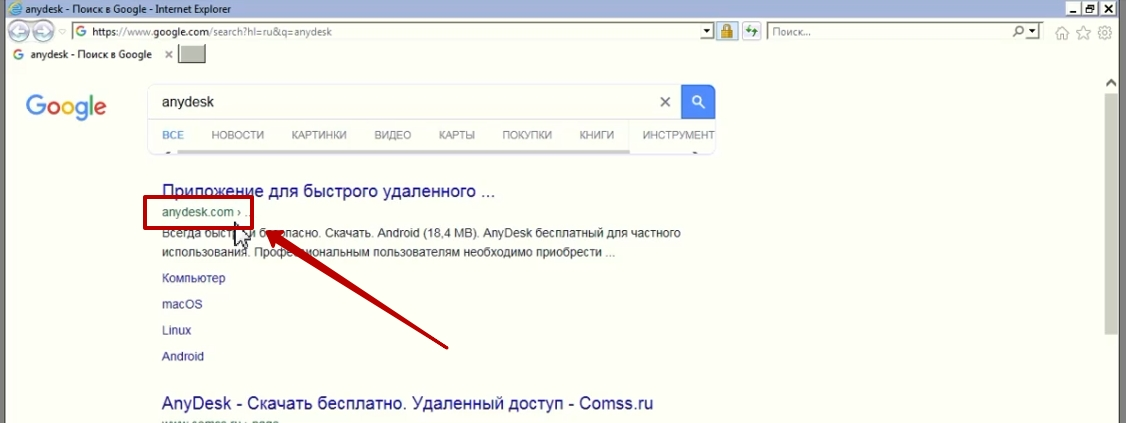Switch to the ПОКУПКИ tab
This screenshot has height=423, width=1126.
coord(527,134)
